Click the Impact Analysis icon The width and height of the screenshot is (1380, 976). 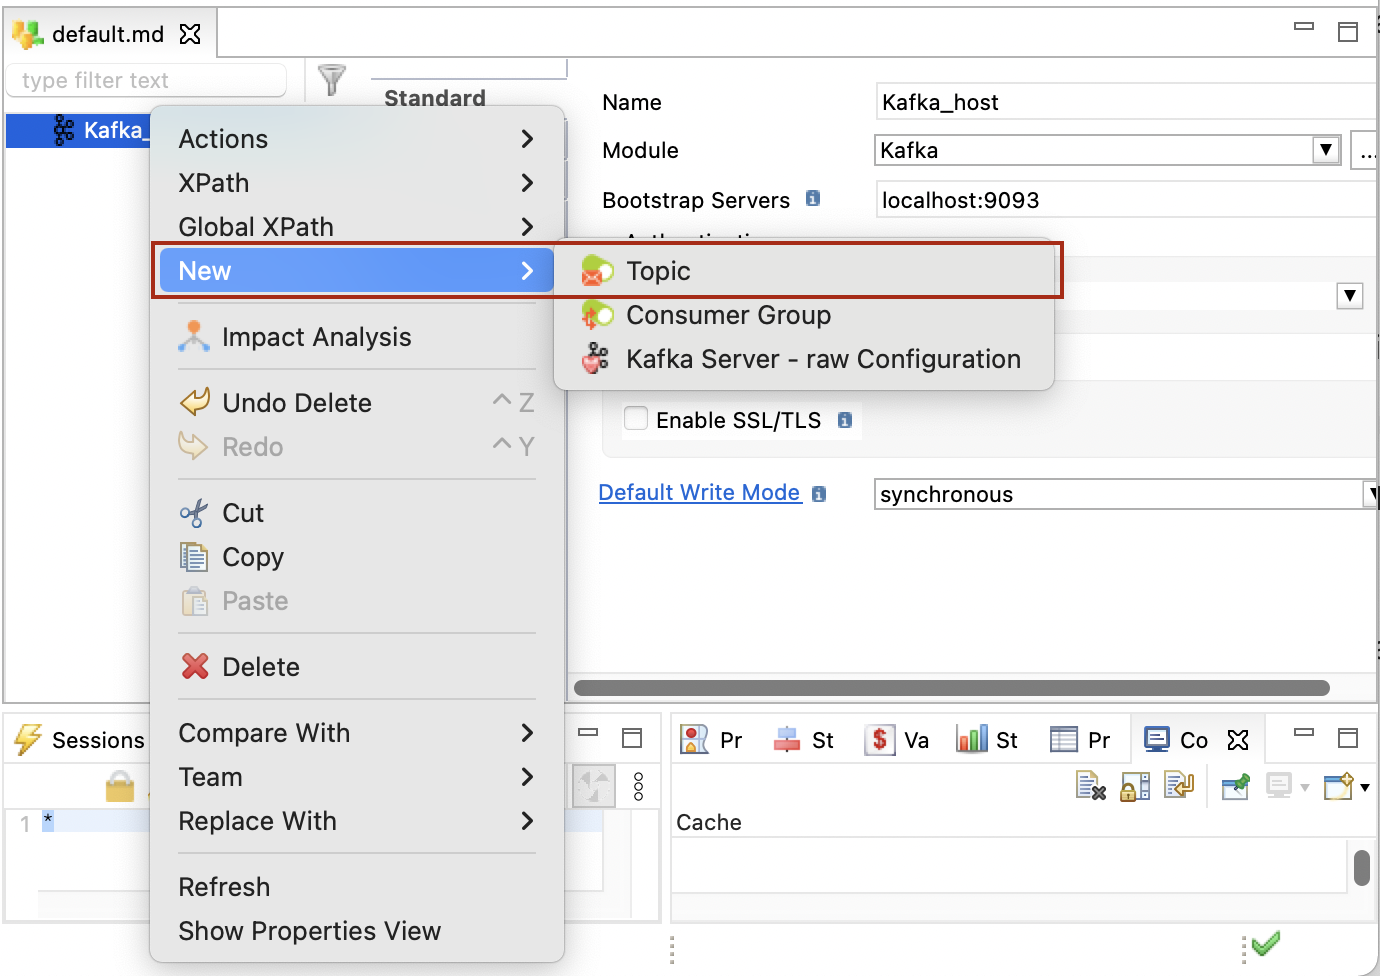pos(194,337)
